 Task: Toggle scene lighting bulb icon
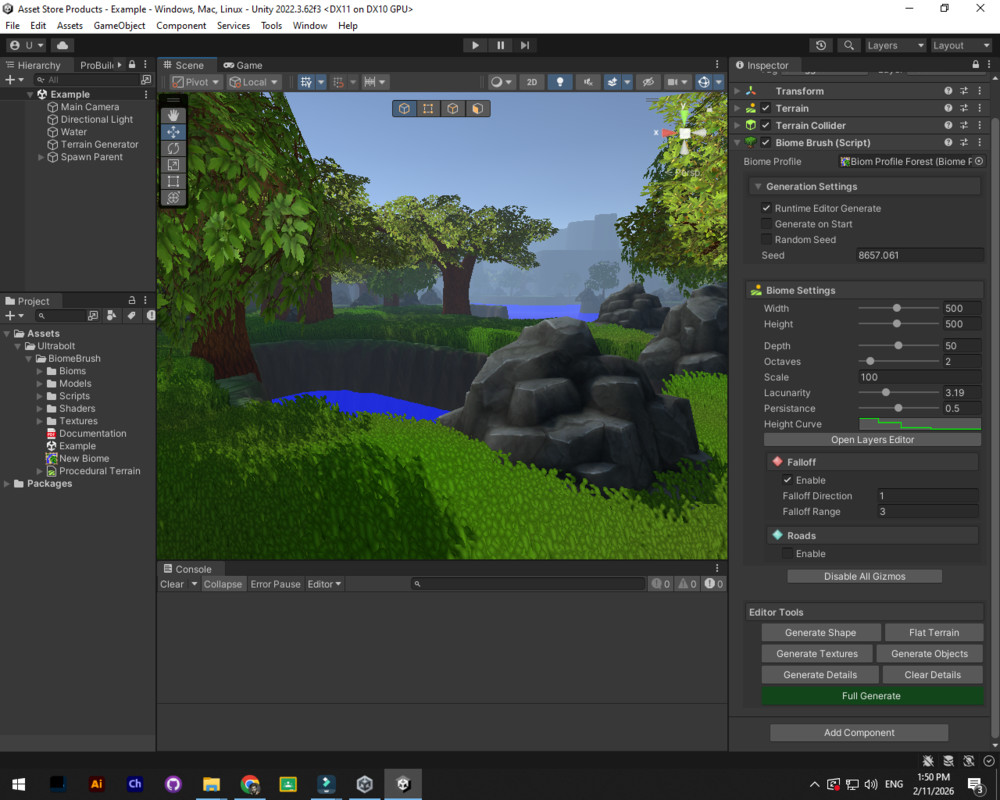559,82
